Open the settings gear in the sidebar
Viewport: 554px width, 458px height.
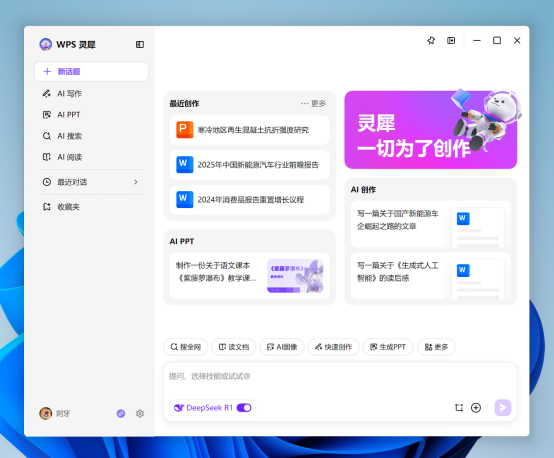tap(140, 413)
